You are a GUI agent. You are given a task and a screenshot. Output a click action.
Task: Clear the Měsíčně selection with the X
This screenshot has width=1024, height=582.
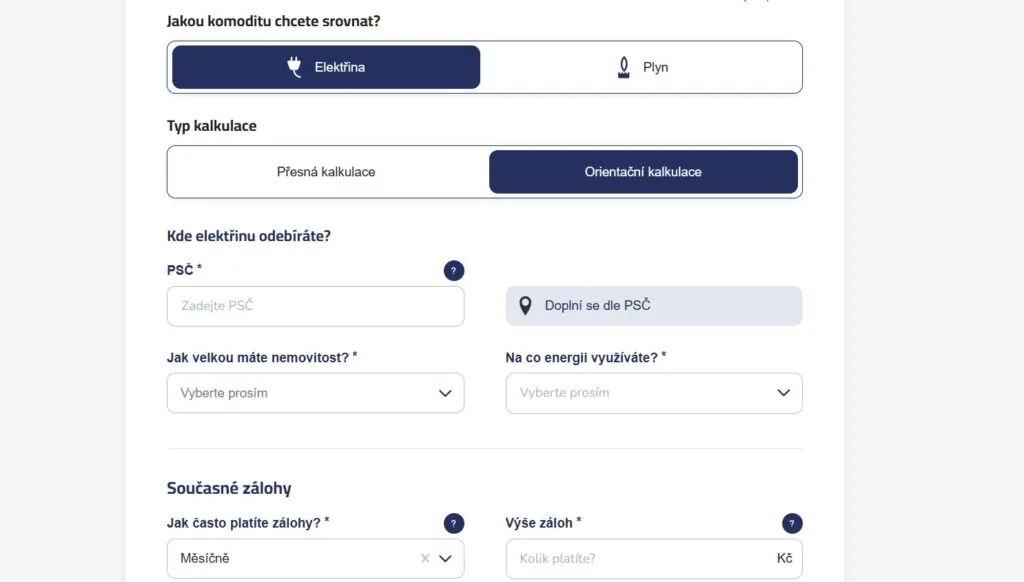coord(425,558)
